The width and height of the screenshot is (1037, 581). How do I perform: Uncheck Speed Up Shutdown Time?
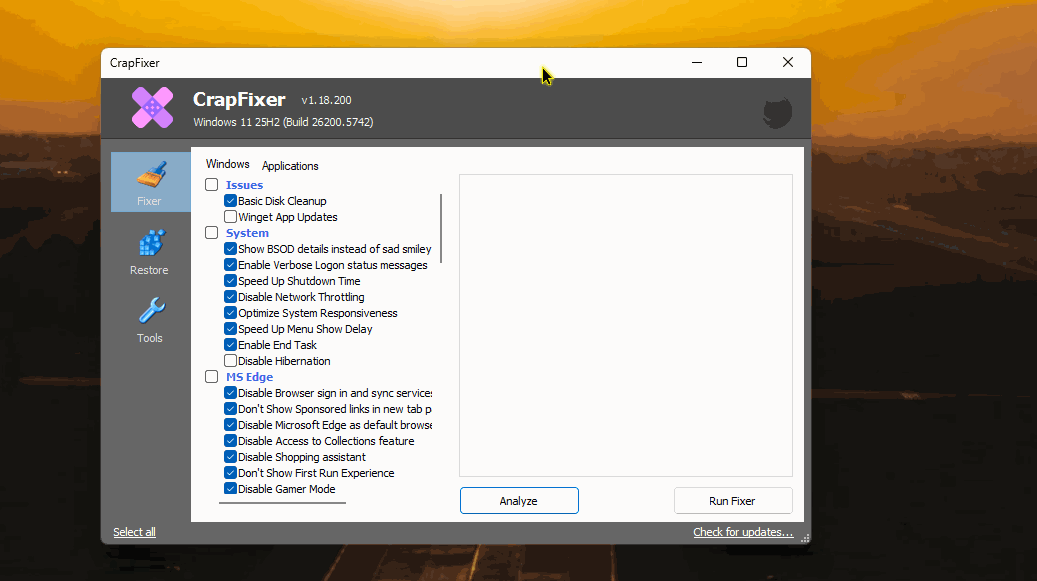click(230, 281)
